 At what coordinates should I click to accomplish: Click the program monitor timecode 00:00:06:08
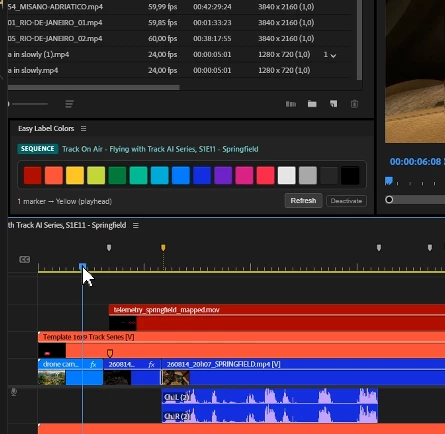pos(415,162)
